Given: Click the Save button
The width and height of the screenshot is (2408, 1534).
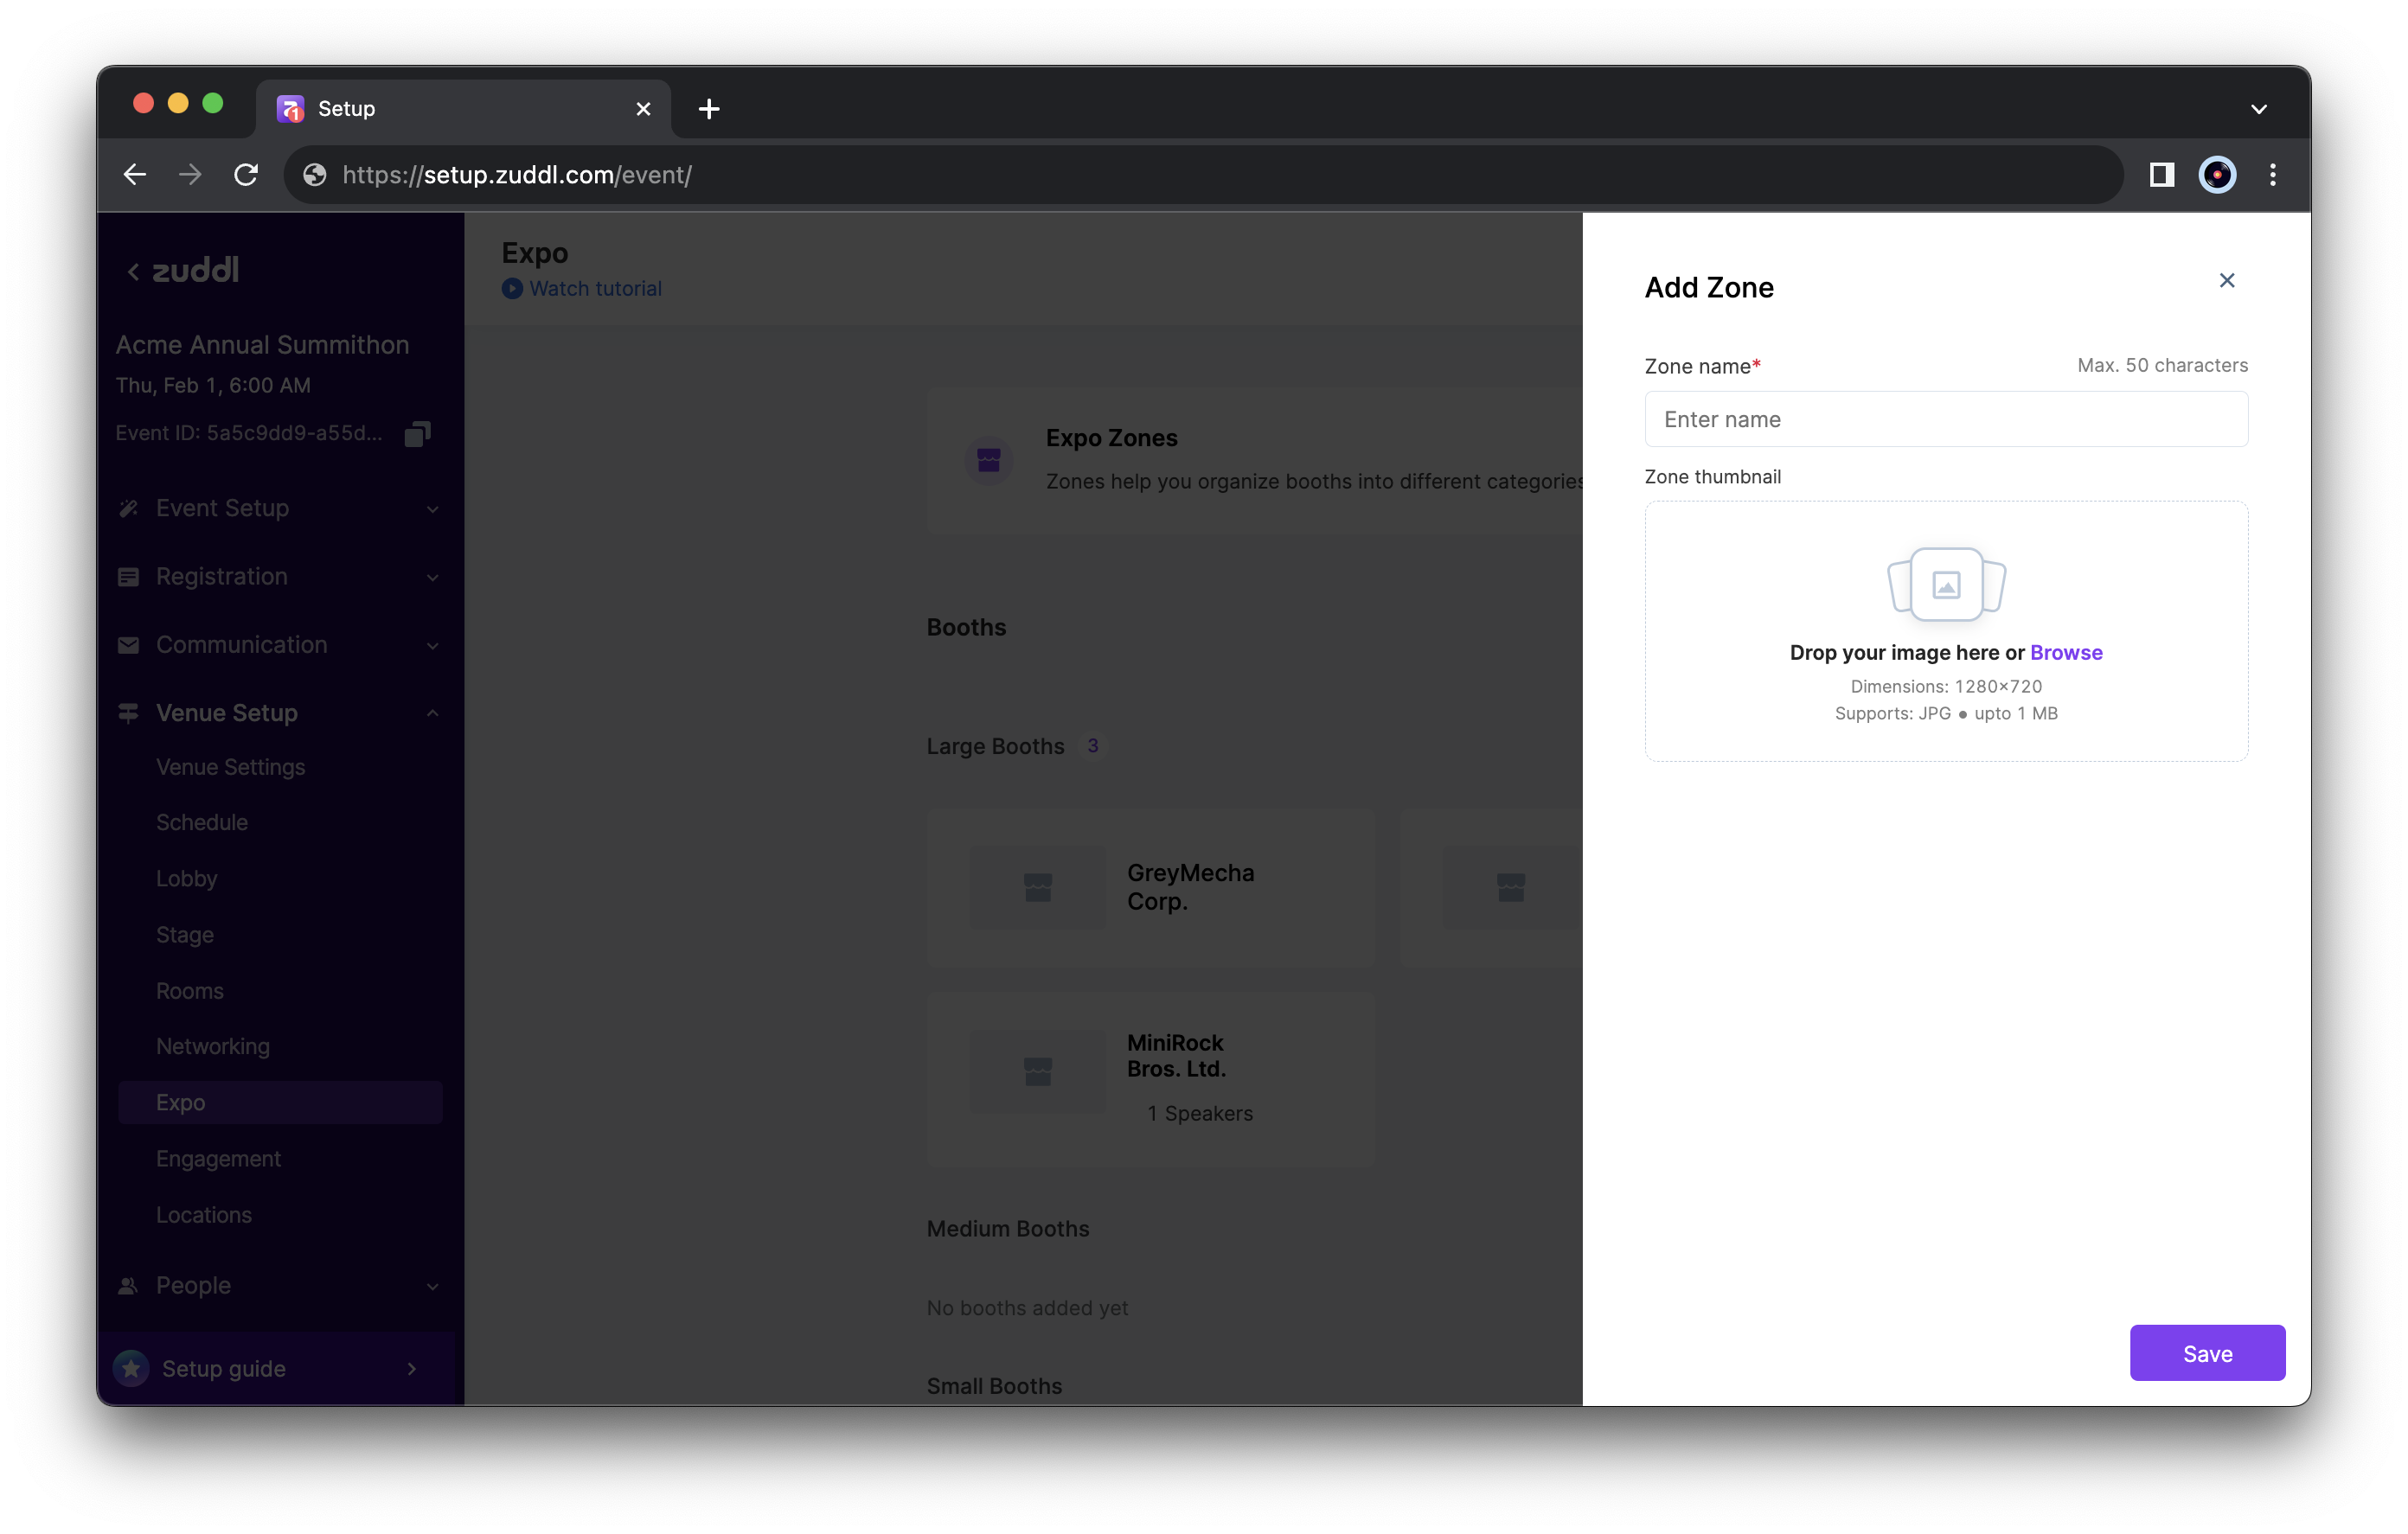Looking at the screenshot, I should (2206, 1353).
